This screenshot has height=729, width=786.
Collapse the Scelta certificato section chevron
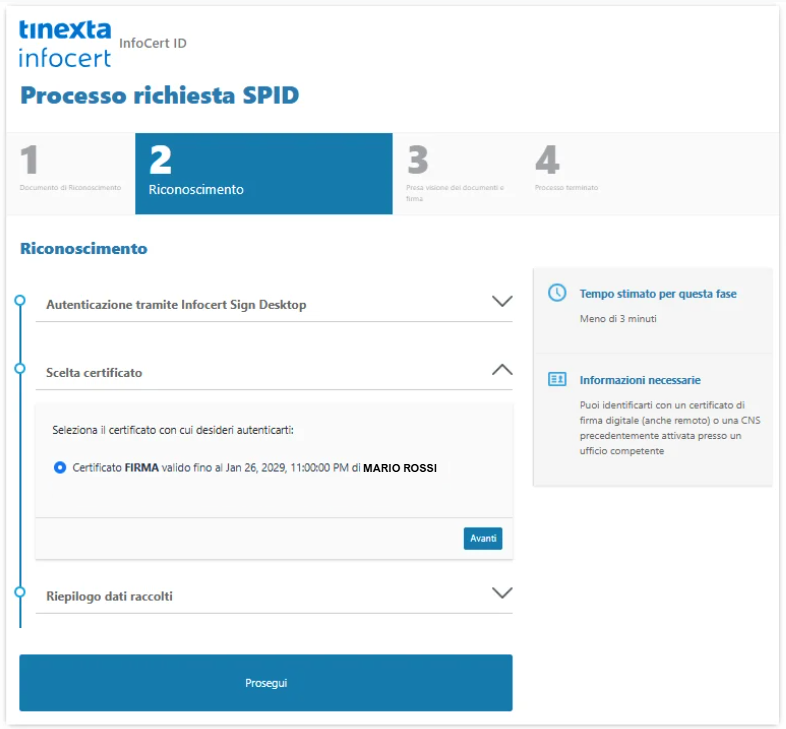pos(502,370)
